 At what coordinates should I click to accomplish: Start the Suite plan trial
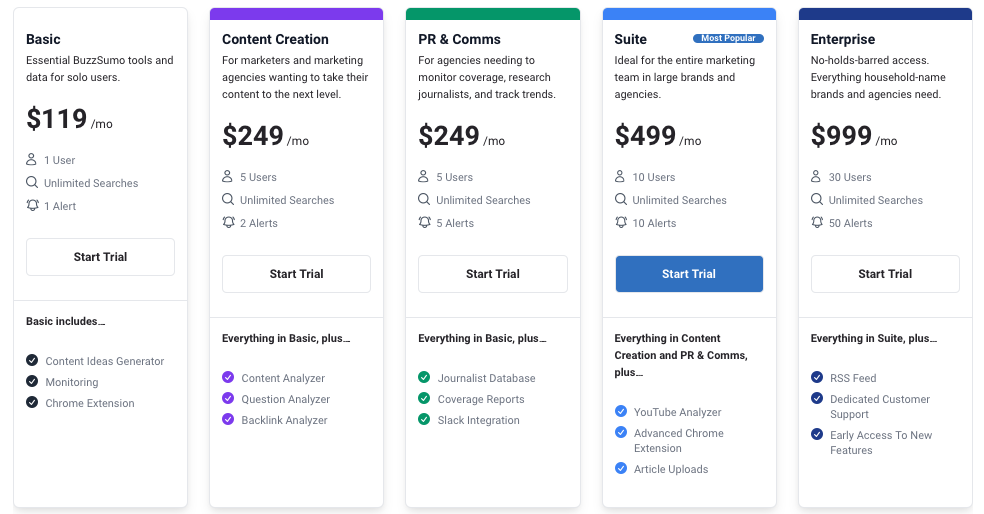tap(689, 274)
